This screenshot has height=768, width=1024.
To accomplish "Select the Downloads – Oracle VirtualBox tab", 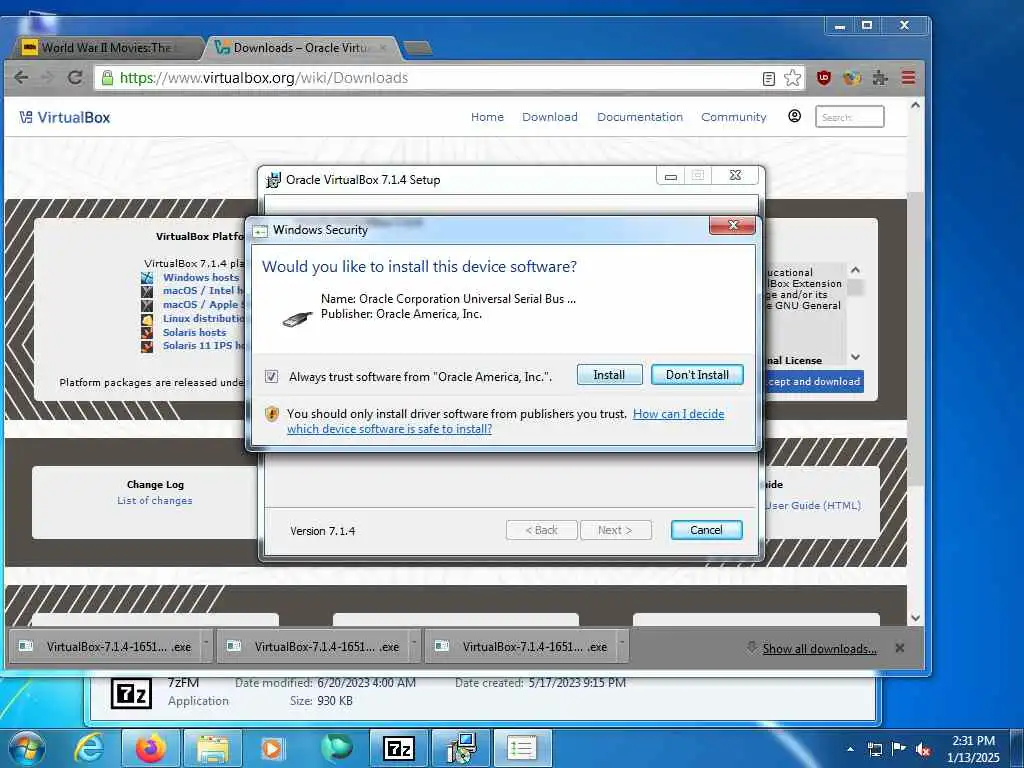I will 303,48.
